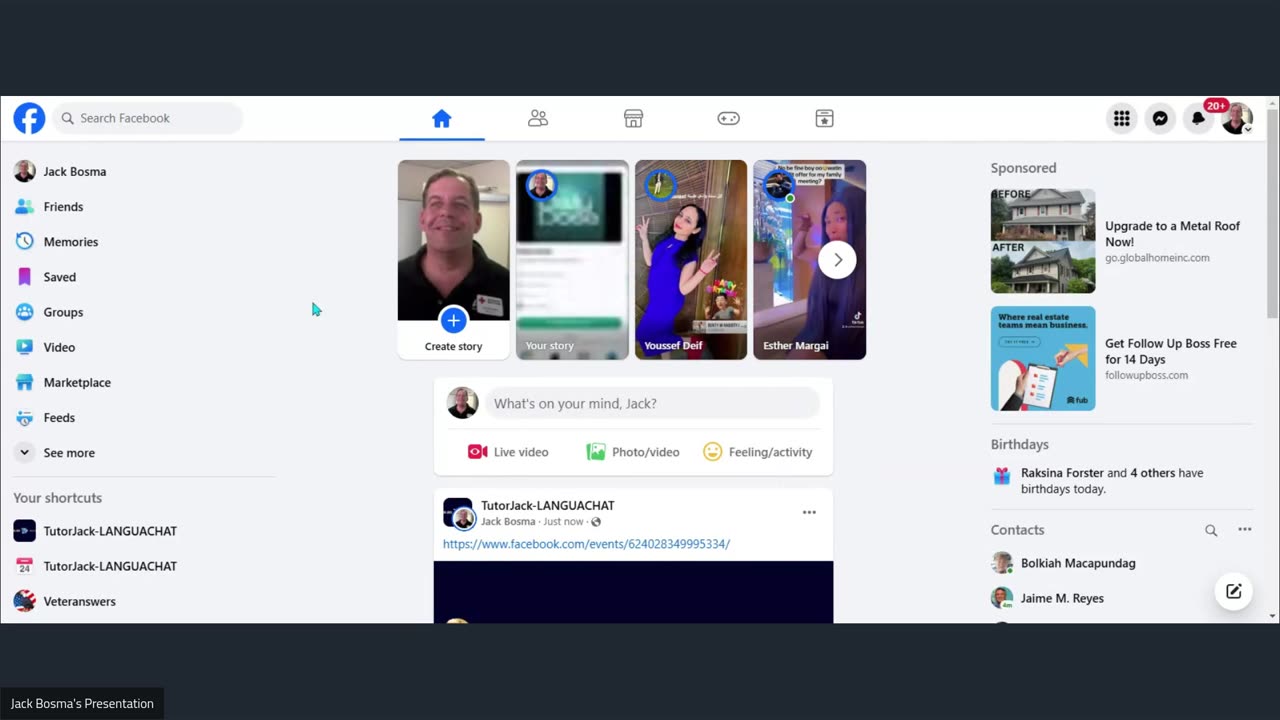View Your story card
1280x720 pixels.
pyautogui.click(x=572, y=260)
